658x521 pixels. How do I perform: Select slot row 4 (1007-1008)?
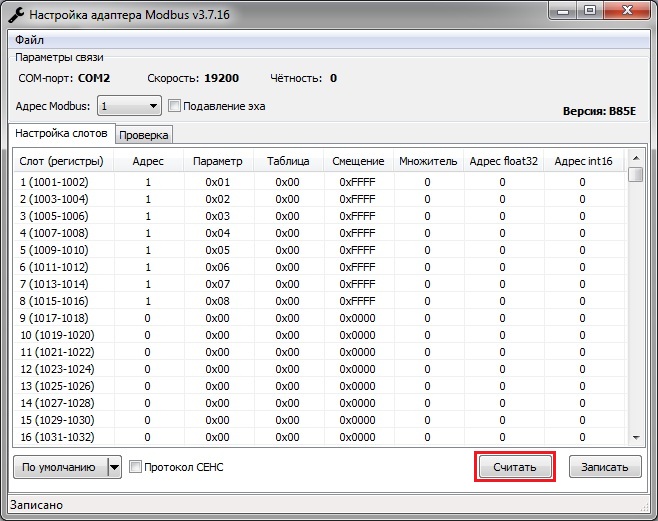(320, 233)
